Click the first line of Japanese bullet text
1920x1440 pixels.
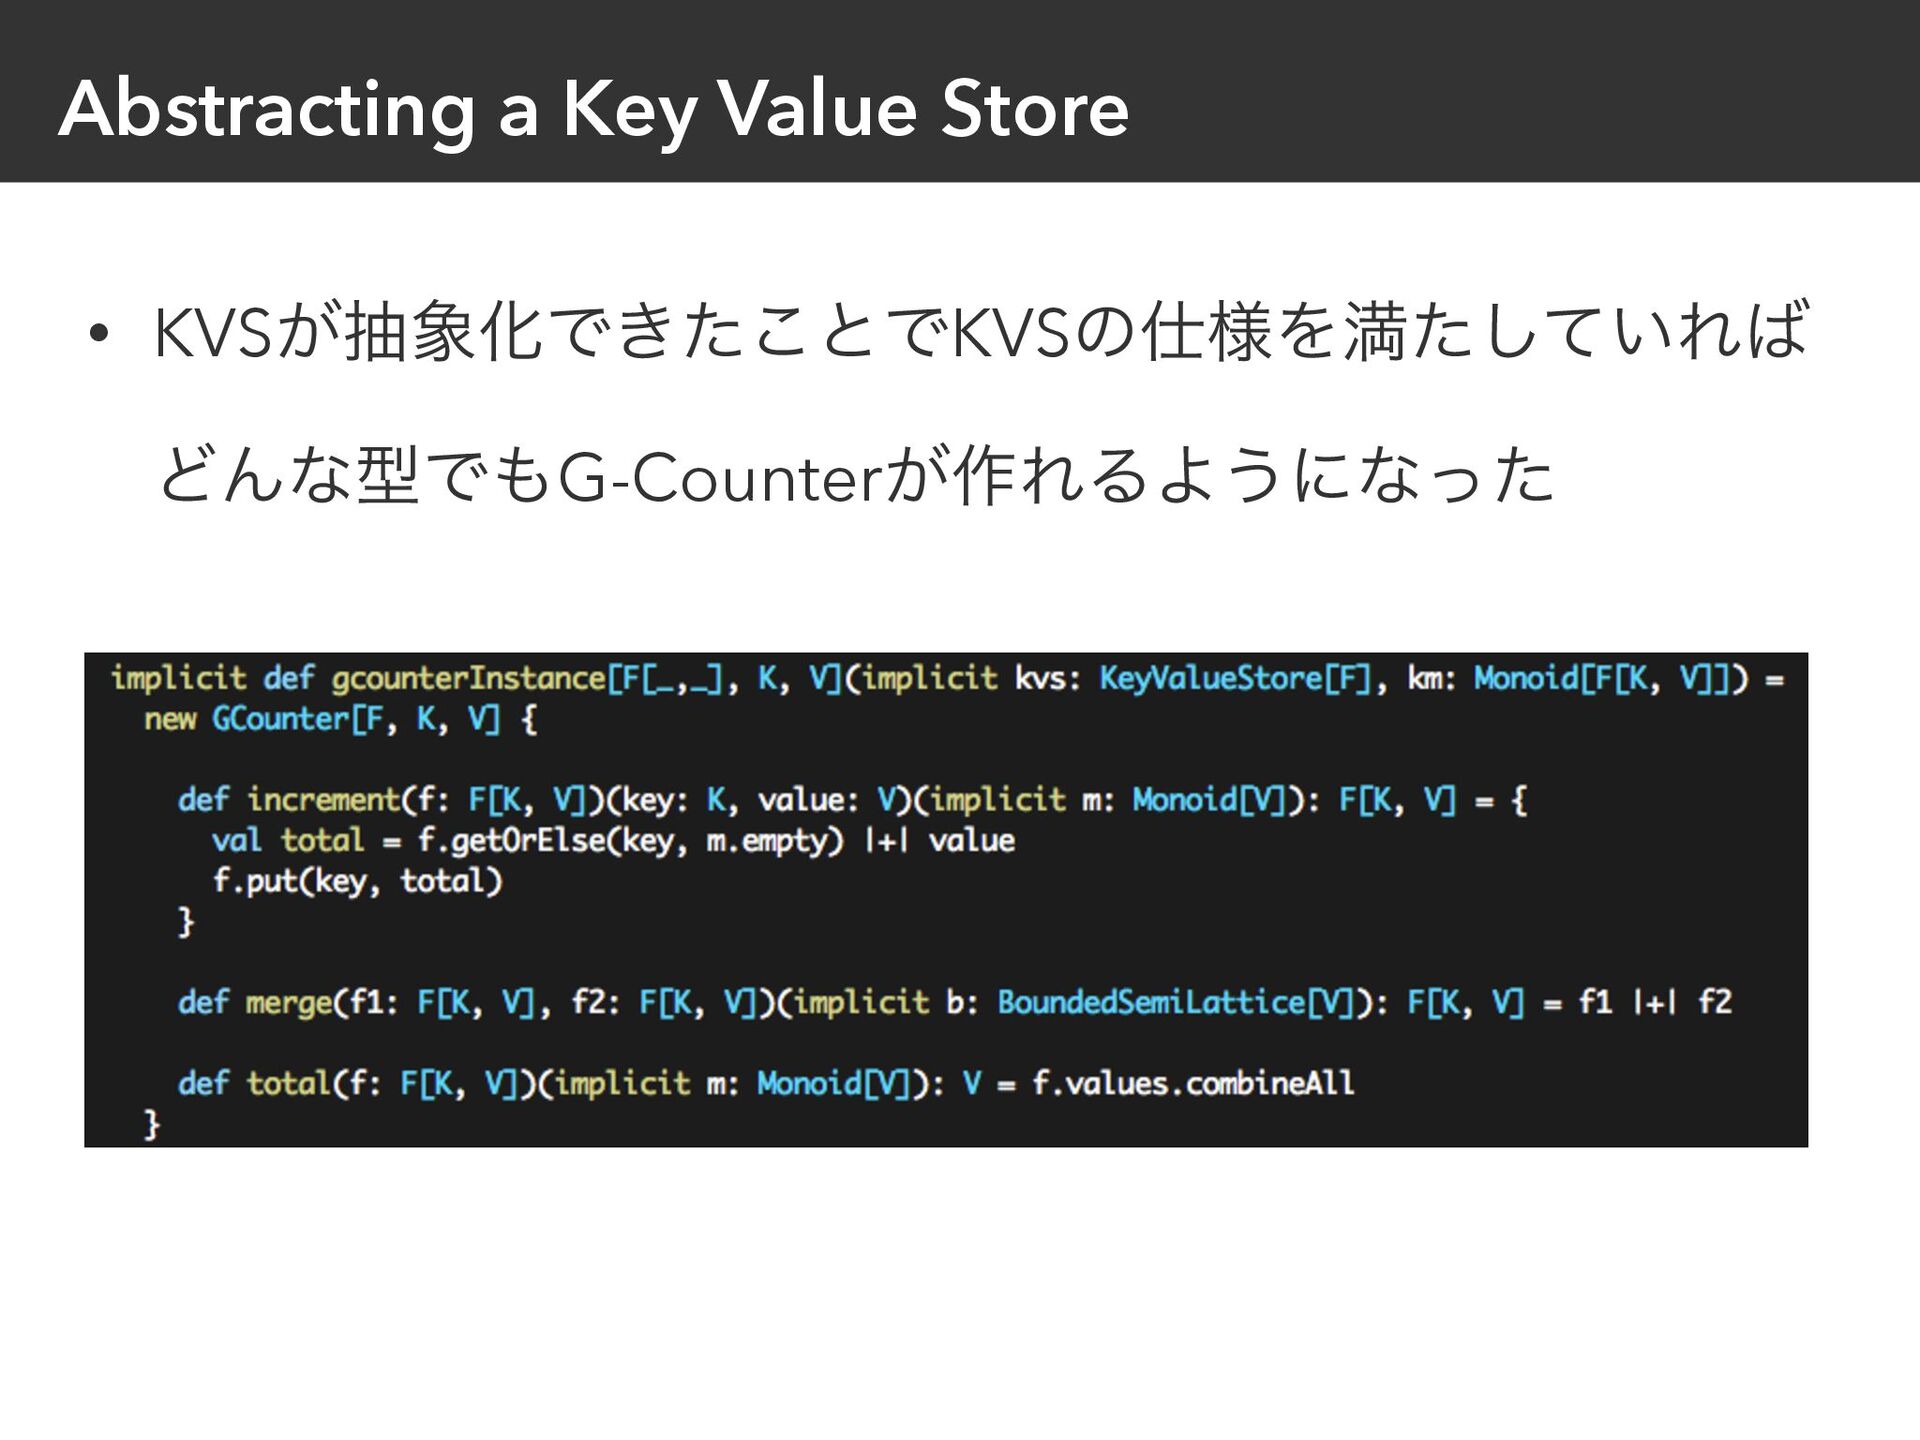pos(981,331)
